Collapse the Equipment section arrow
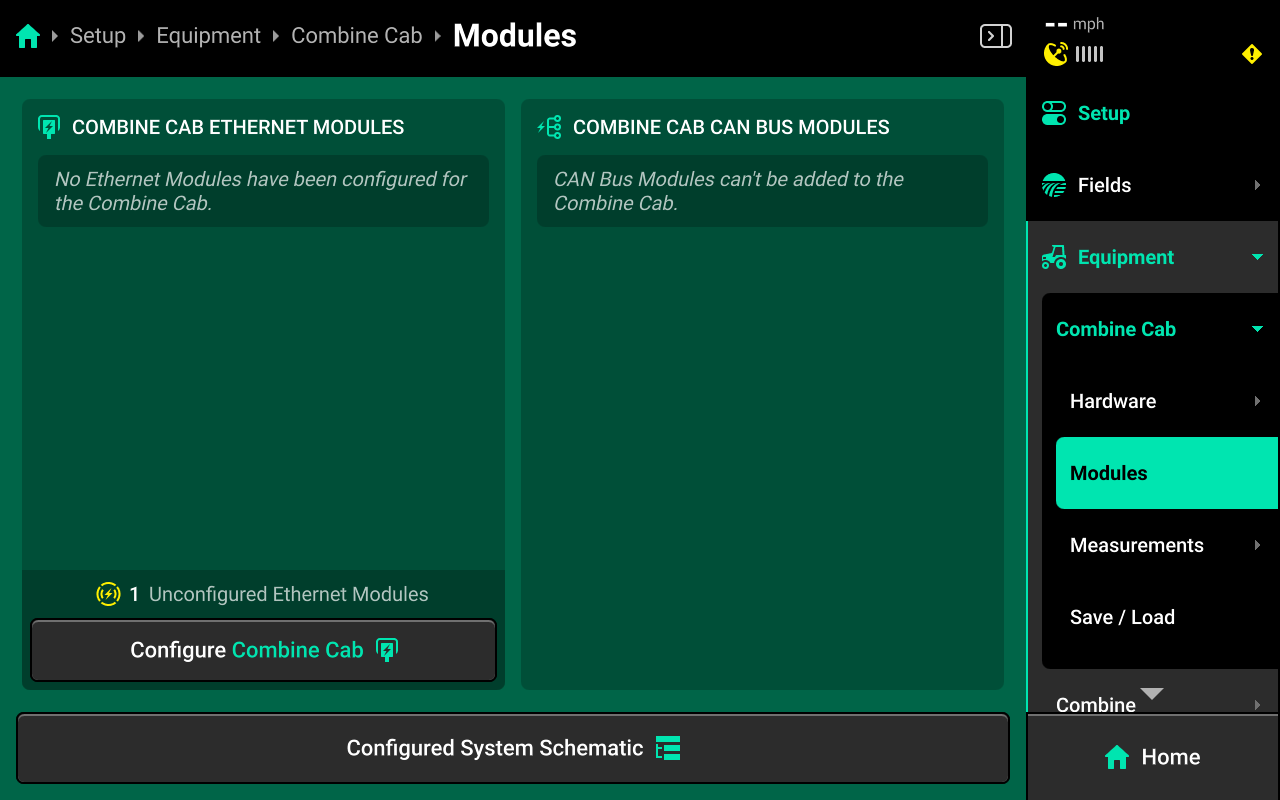The height and width of the screenshot is (800, 1280). (1257, 257)
